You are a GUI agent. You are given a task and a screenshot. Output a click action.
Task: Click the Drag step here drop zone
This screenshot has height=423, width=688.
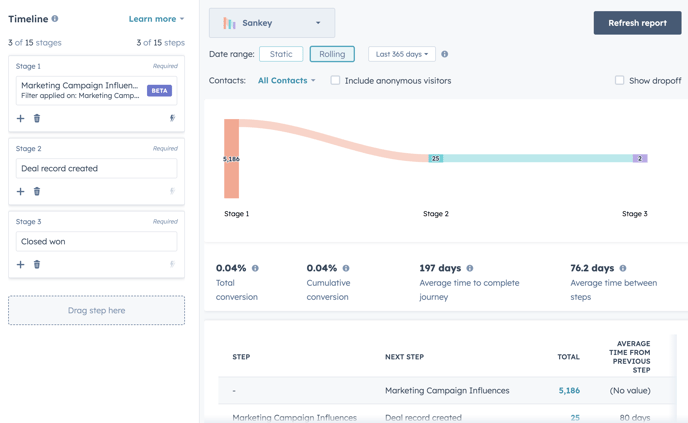click(x=97, y=310)
